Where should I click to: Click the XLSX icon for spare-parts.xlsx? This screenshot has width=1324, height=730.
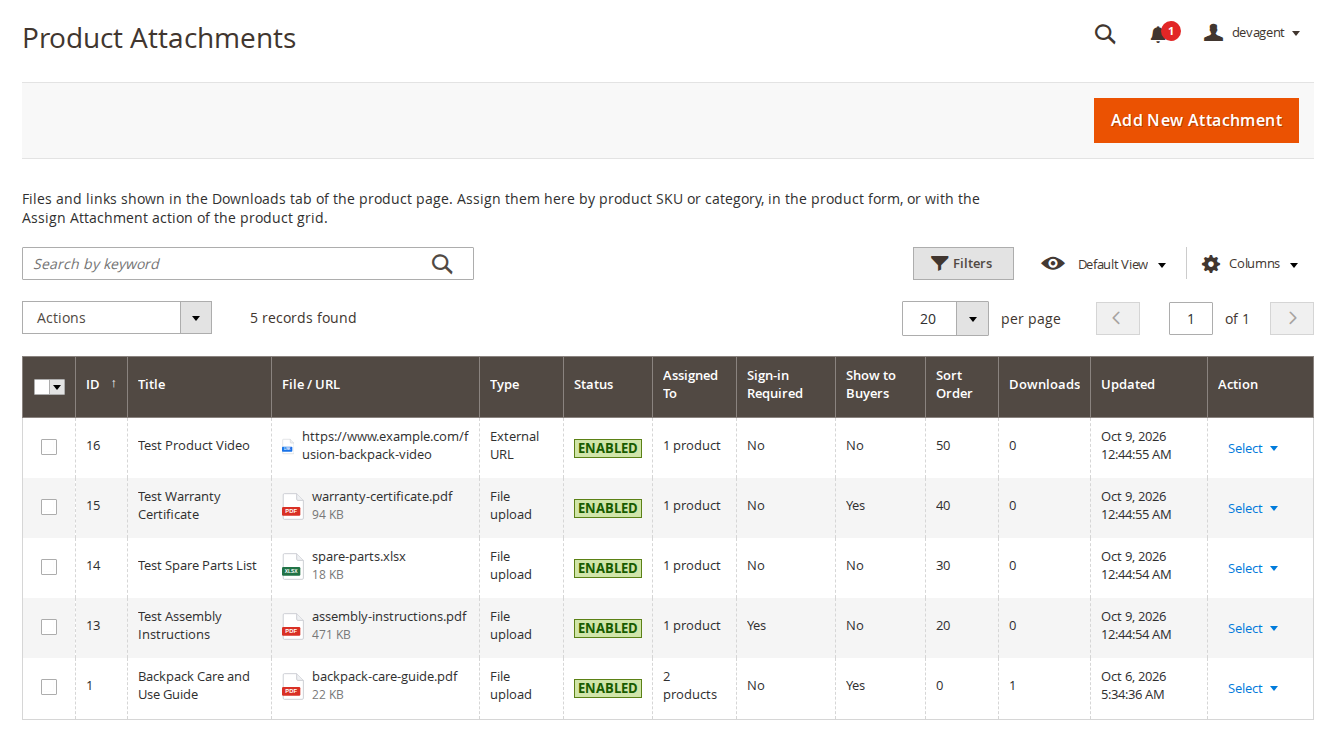tap(291, 565)
